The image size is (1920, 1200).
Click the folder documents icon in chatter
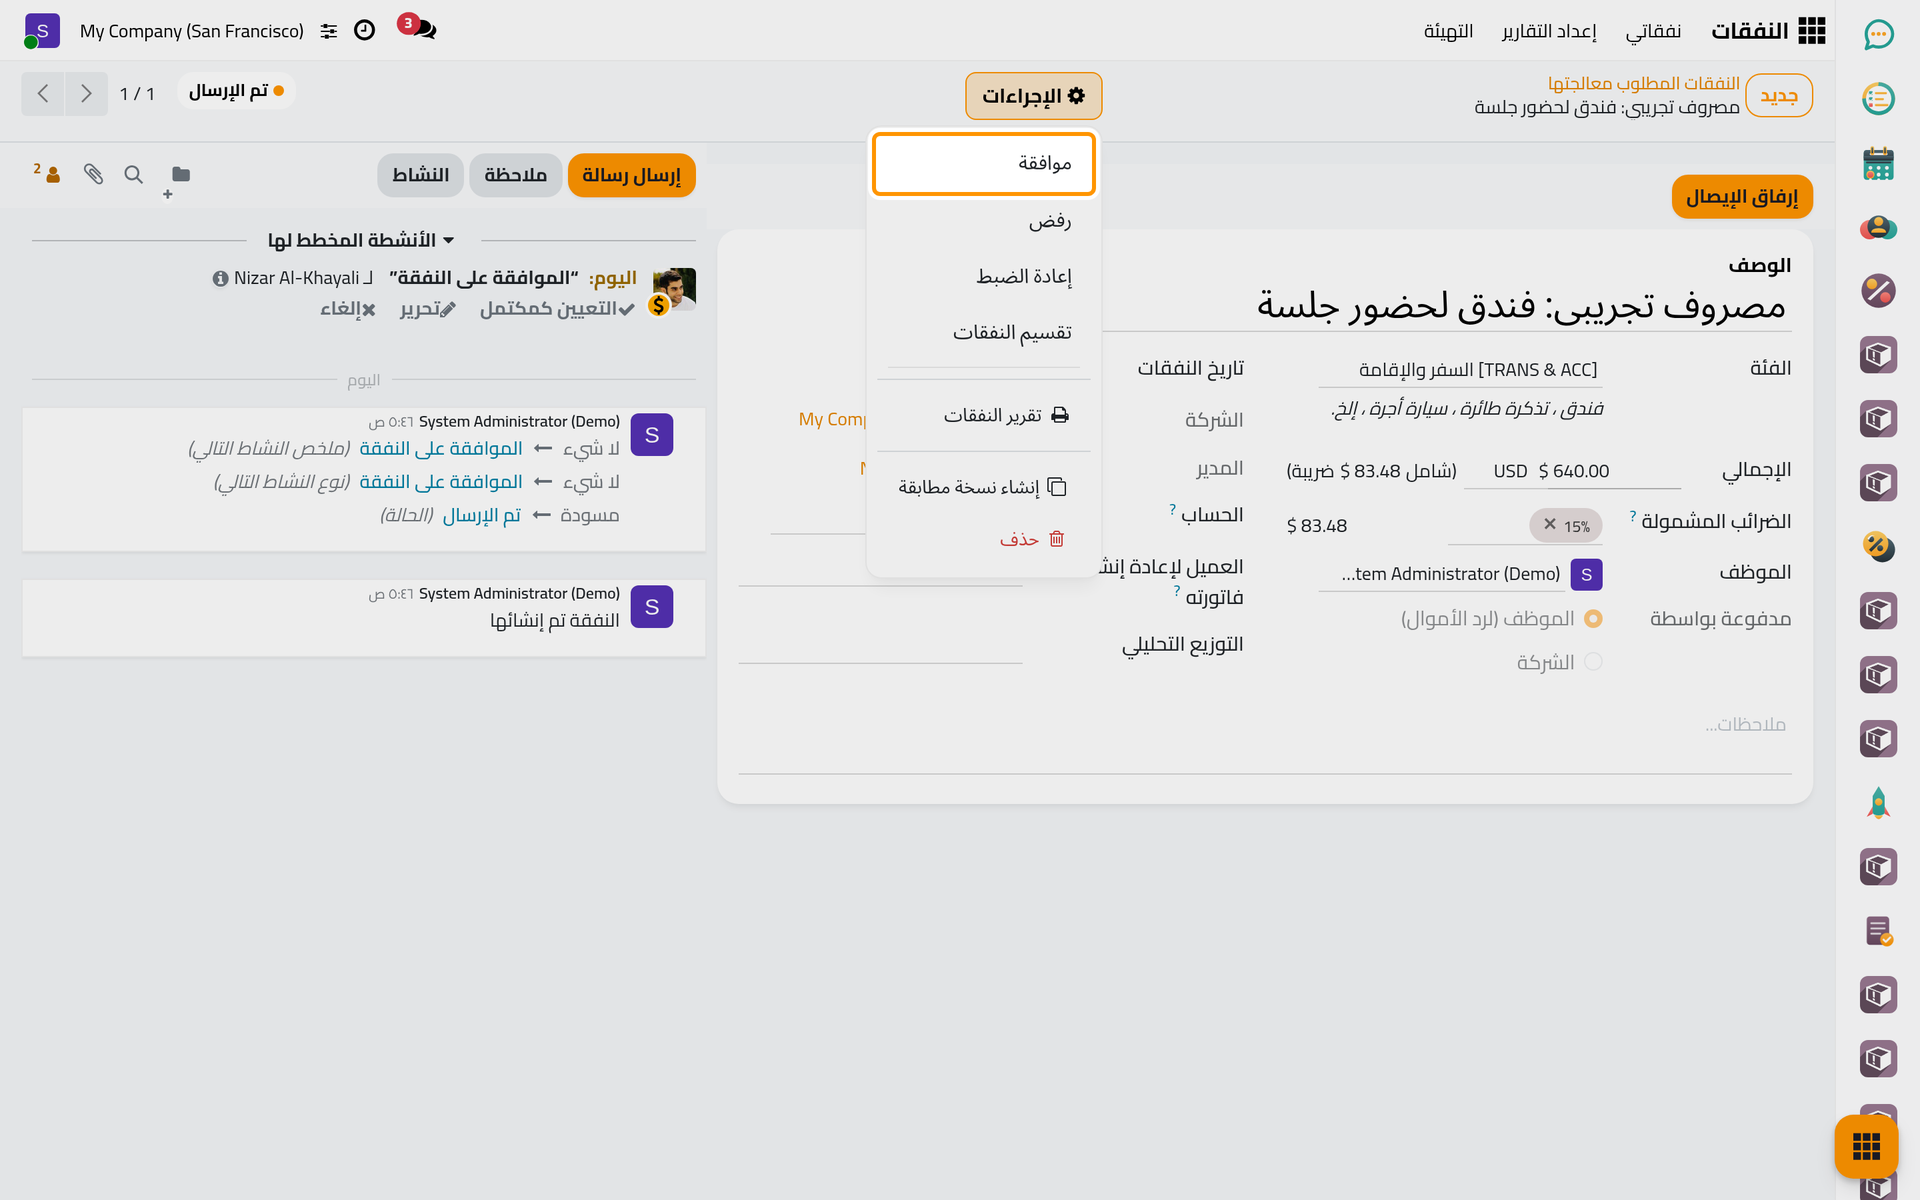tap(180, 174)
